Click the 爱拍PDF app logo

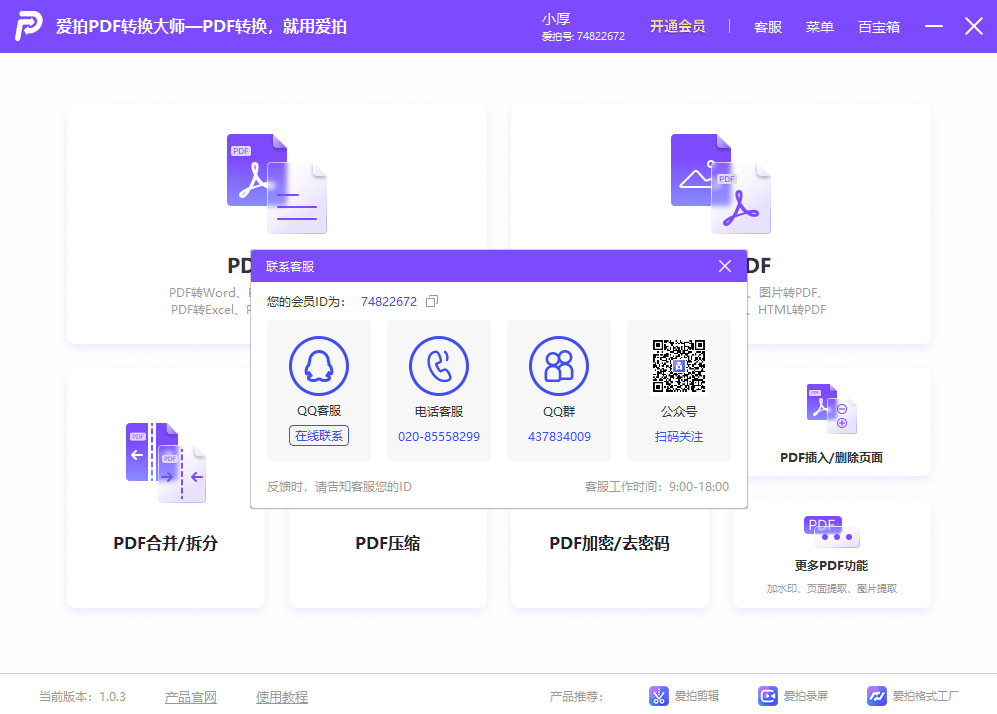(29, 26)
